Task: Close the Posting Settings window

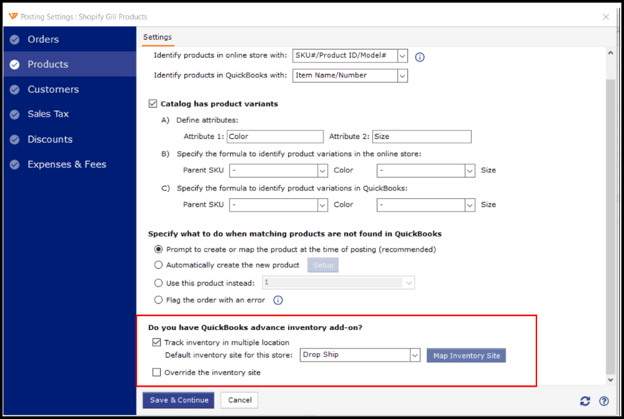Action: (606, 17)
